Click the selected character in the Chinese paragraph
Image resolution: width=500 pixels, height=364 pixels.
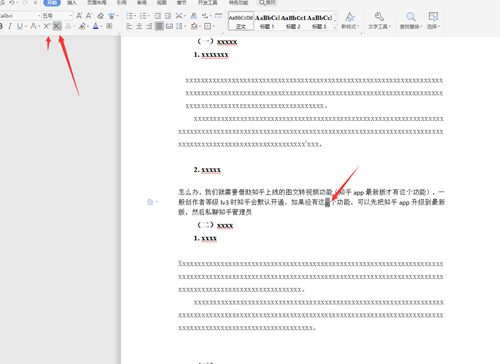(327, 202)
